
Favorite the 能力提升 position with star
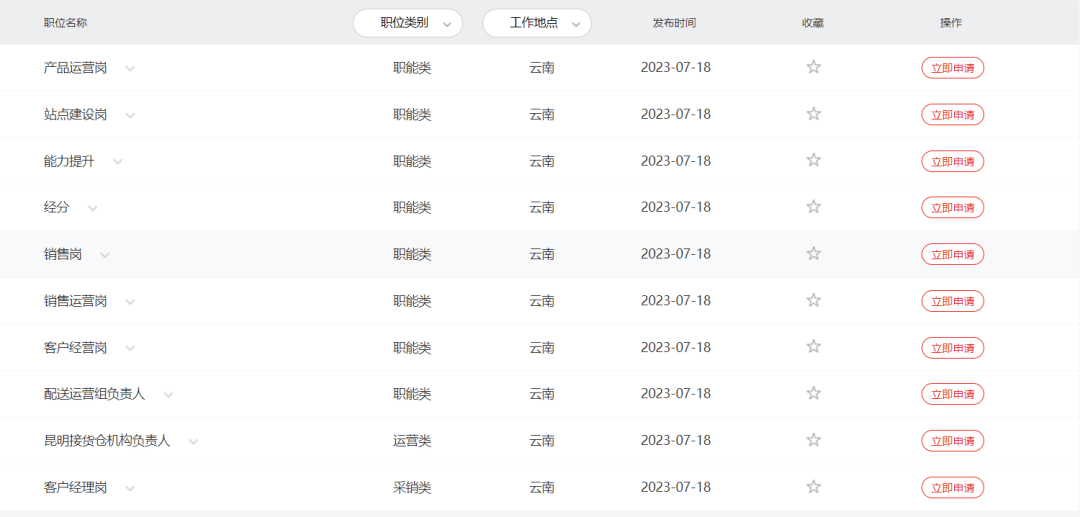point(813,160)
